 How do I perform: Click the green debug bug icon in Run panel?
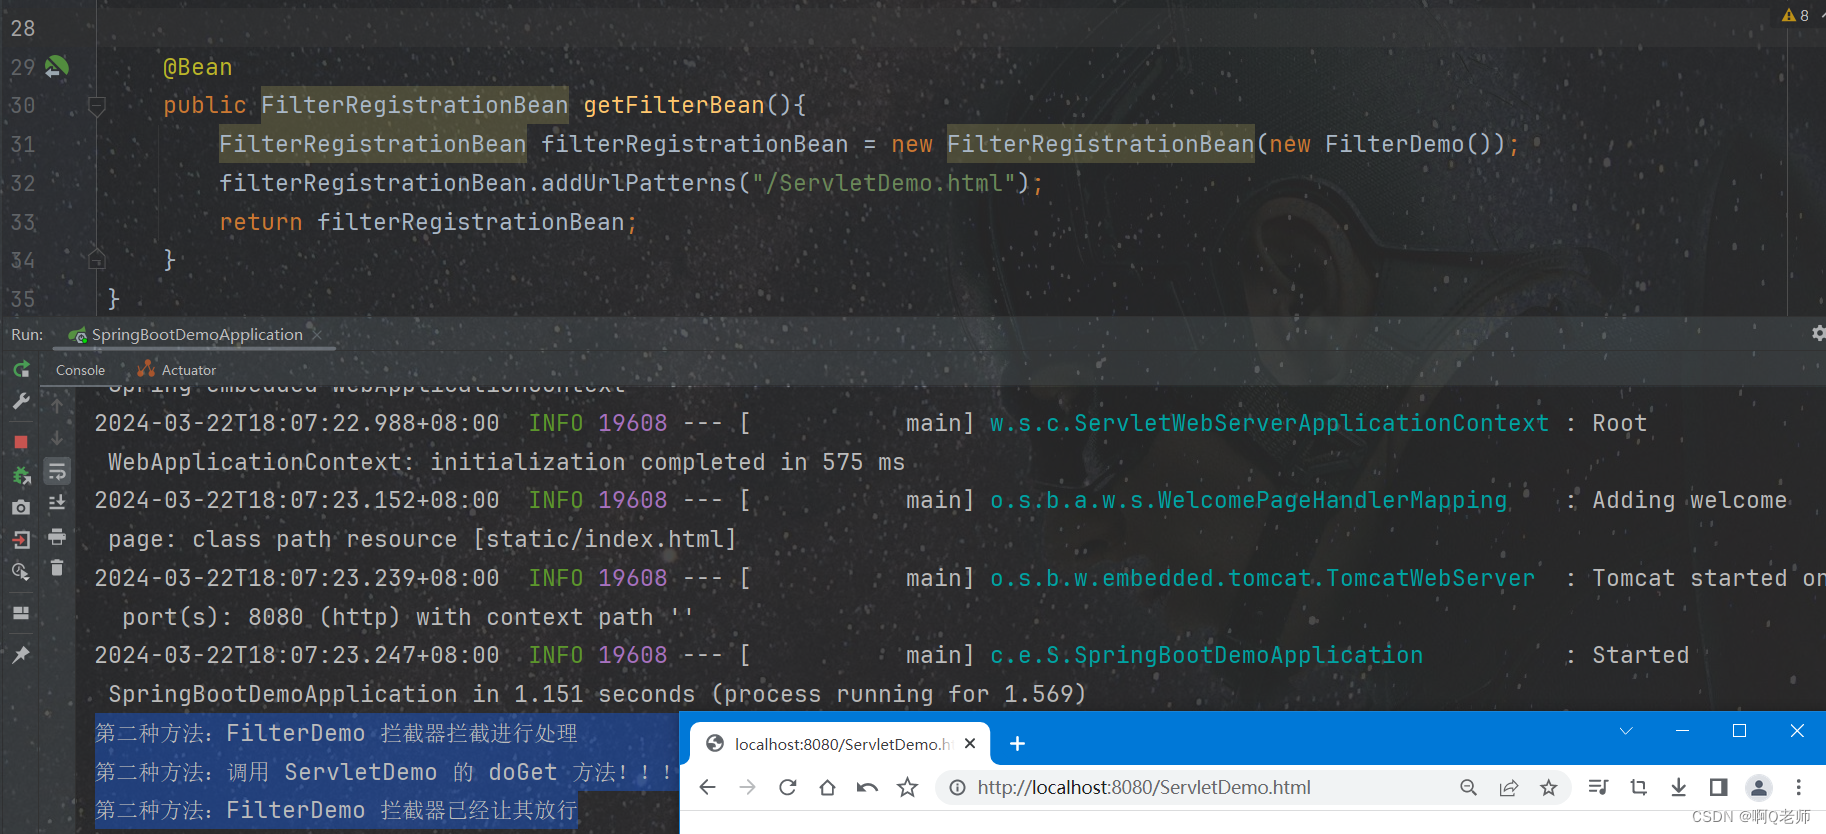point(21,475)
